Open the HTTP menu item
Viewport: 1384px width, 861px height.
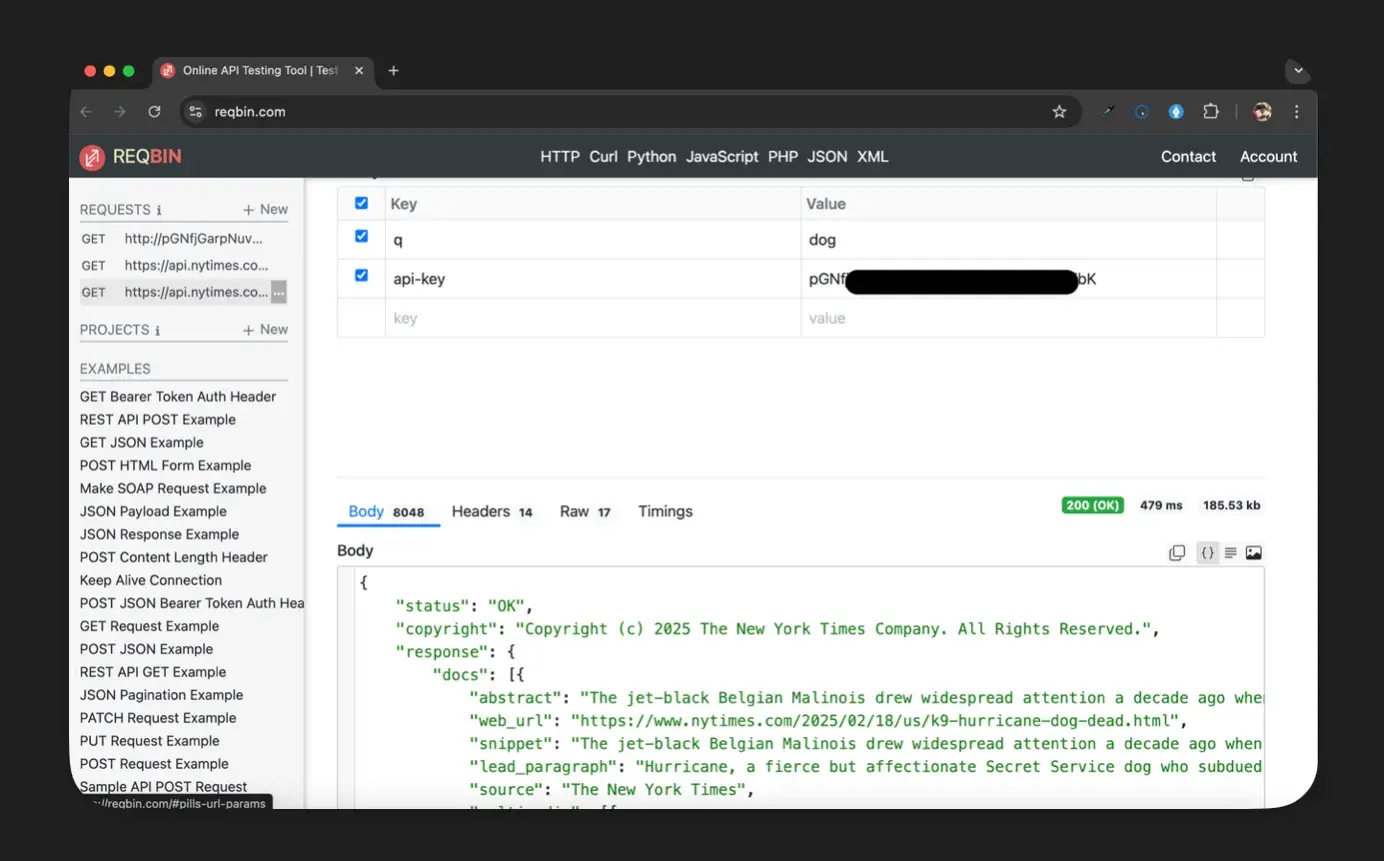(x=560, y=157)
